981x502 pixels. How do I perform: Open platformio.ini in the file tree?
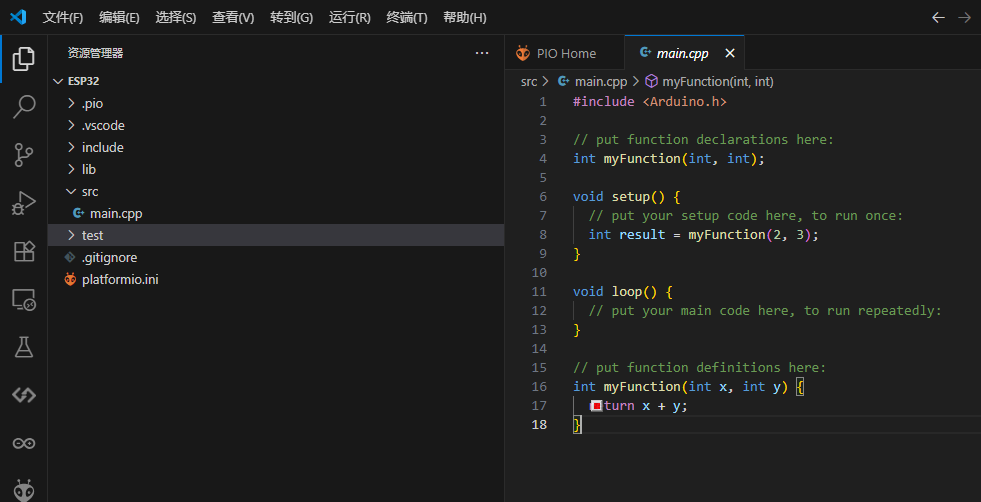(120, 279)
